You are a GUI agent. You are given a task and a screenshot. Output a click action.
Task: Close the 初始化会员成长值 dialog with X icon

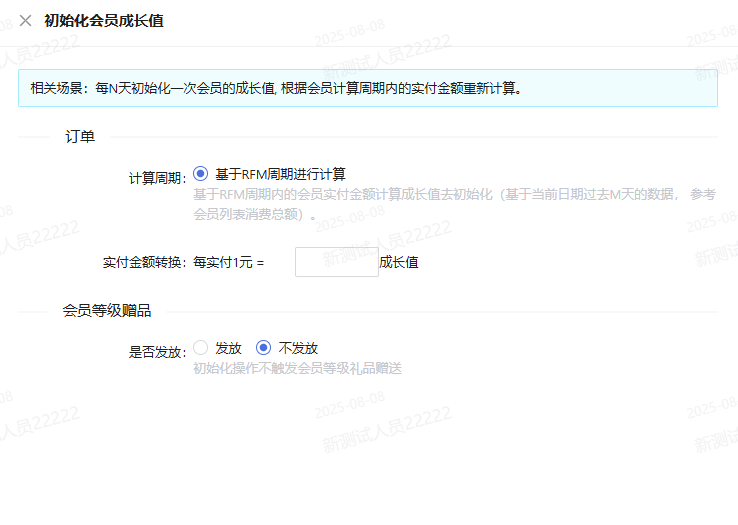tap(25, 20)
